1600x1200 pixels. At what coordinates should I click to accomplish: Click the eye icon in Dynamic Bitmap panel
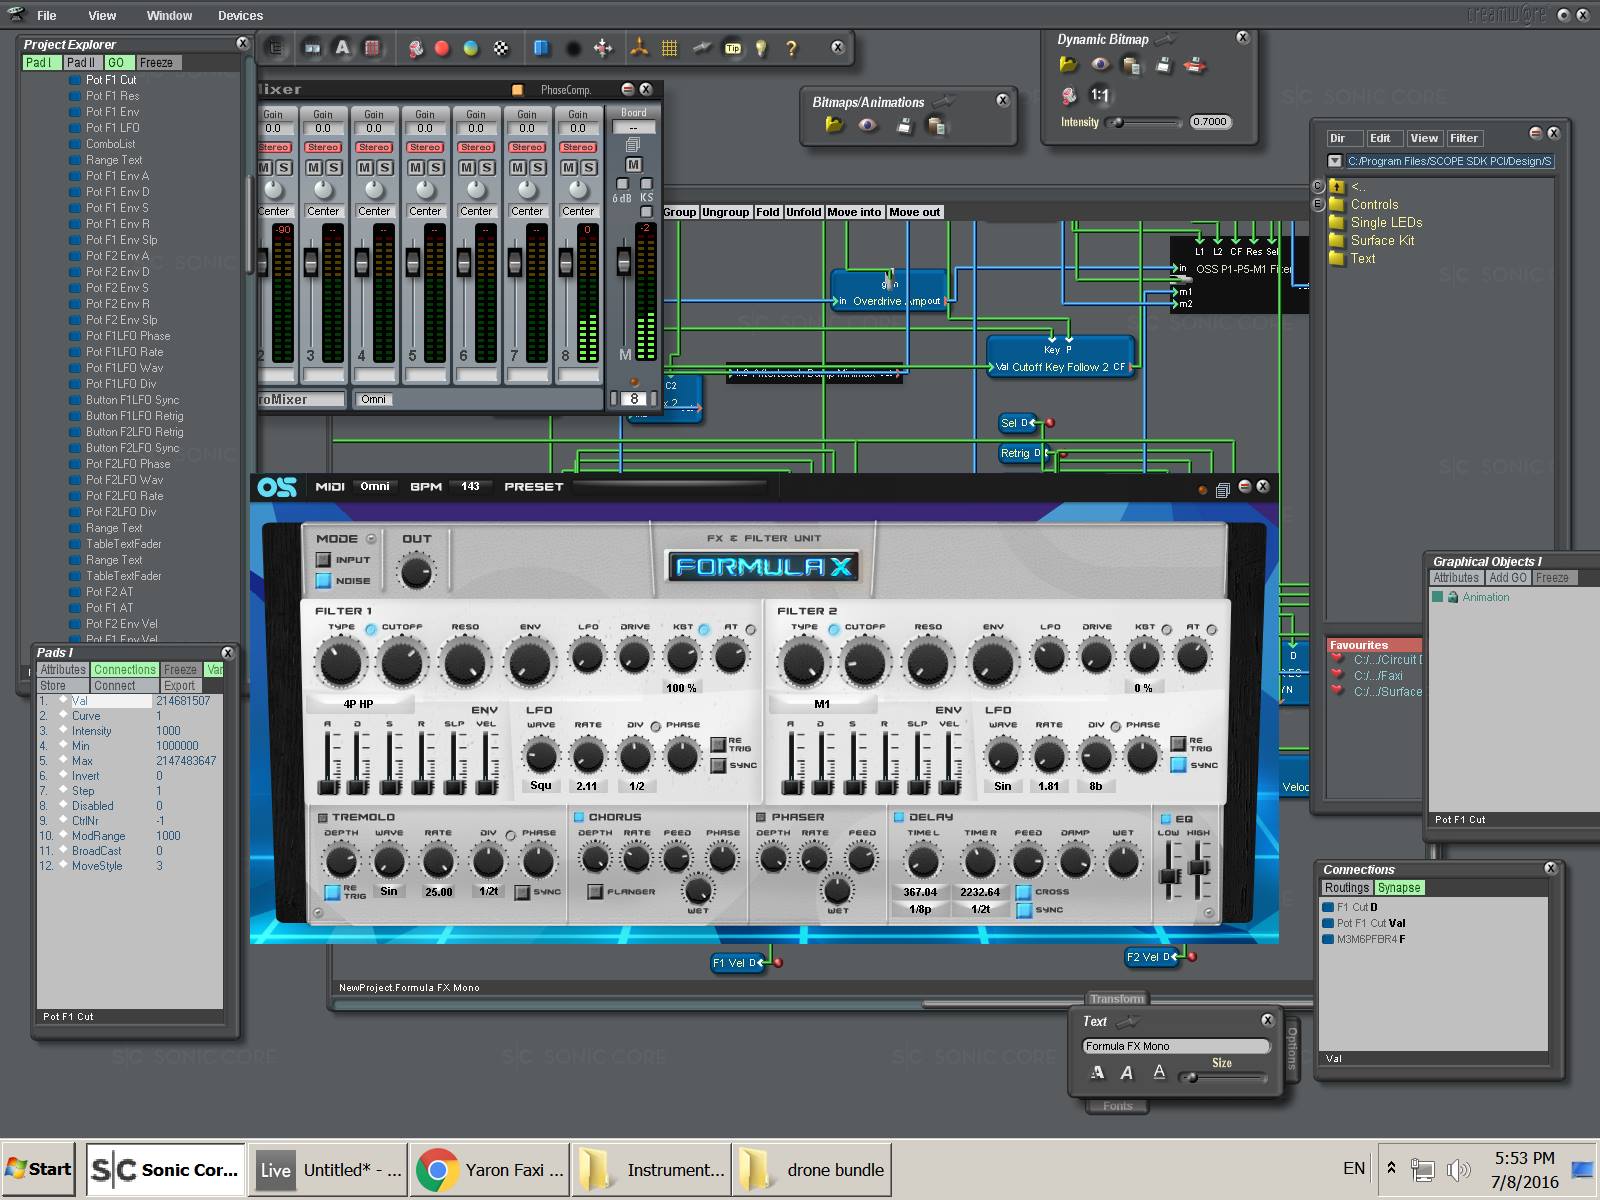coord(1100,65)
